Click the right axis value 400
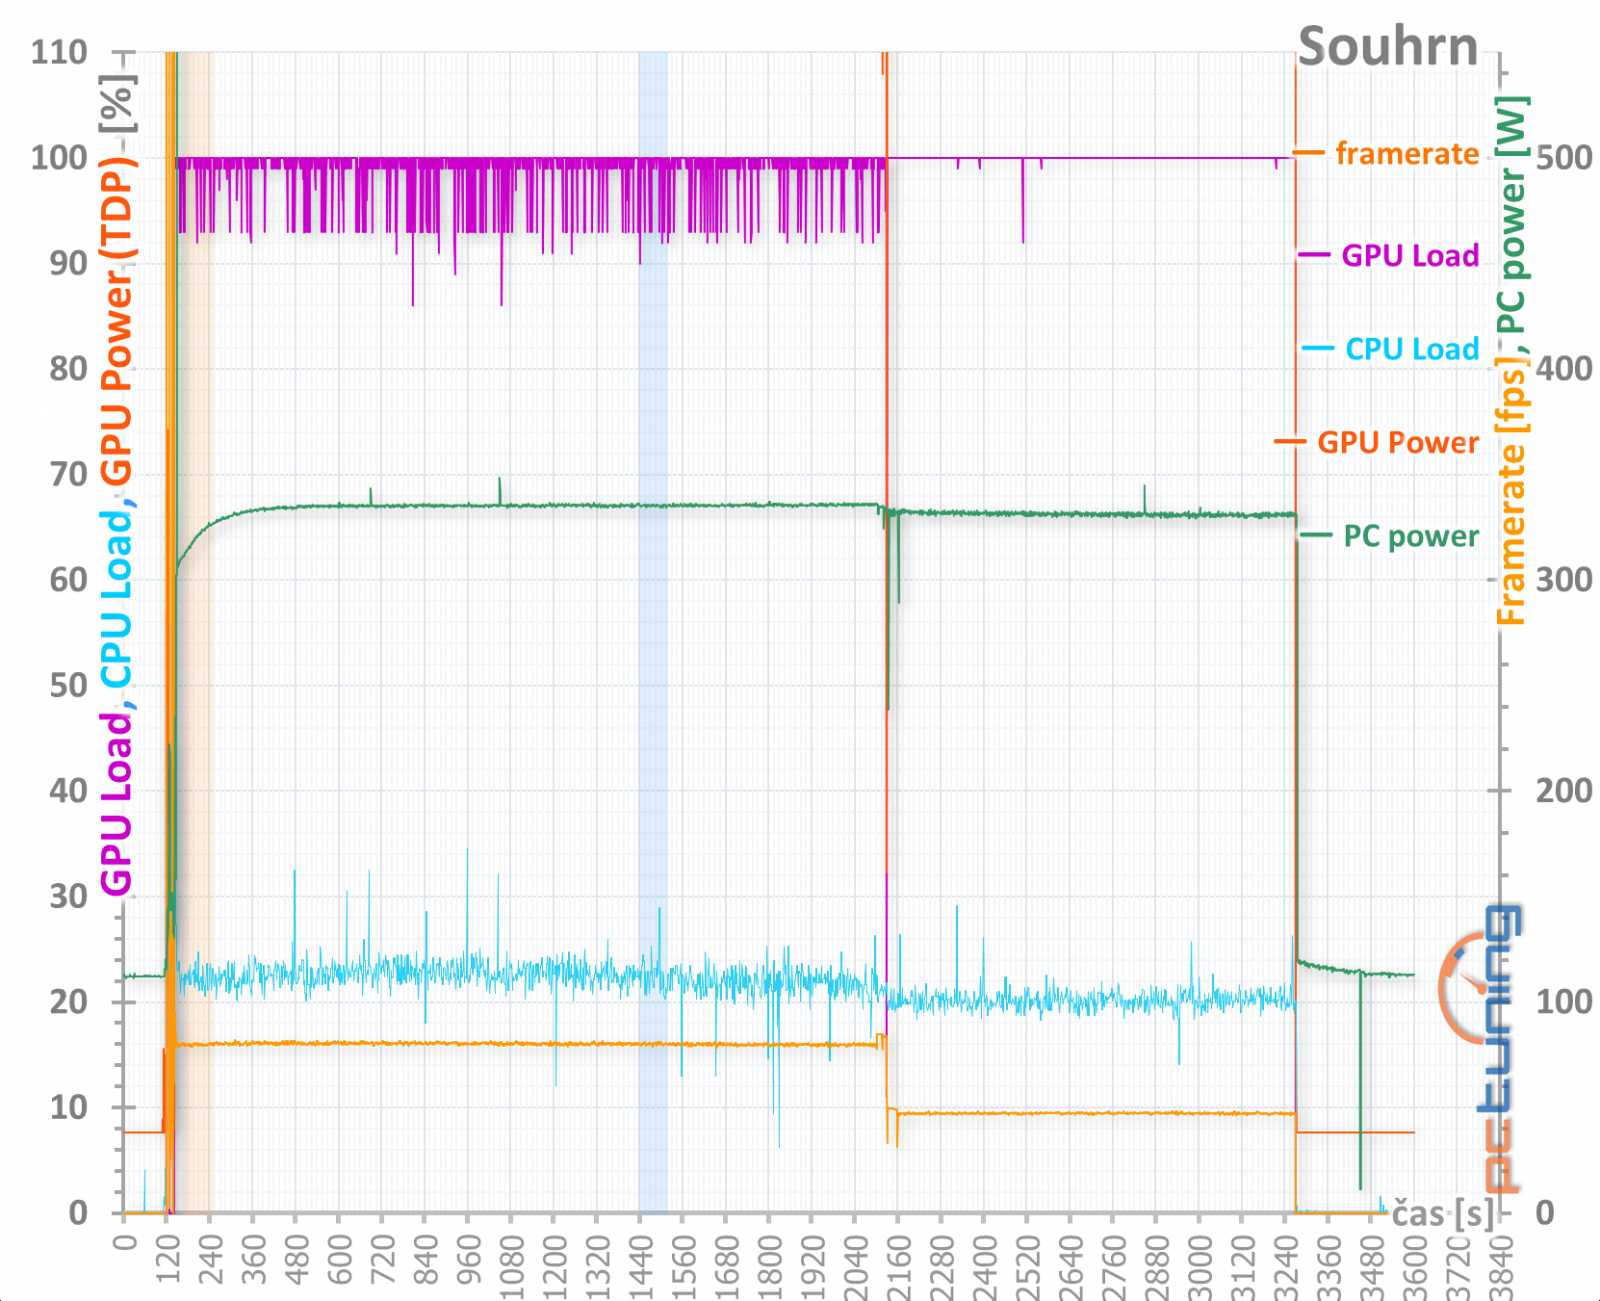This screenshot has height=1301, width=1600. click(x=1563, y=368)
